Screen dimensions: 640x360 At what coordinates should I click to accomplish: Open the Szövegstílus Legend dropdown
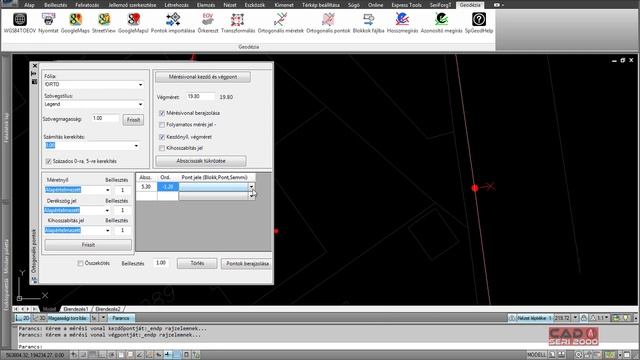click(140, 104)
